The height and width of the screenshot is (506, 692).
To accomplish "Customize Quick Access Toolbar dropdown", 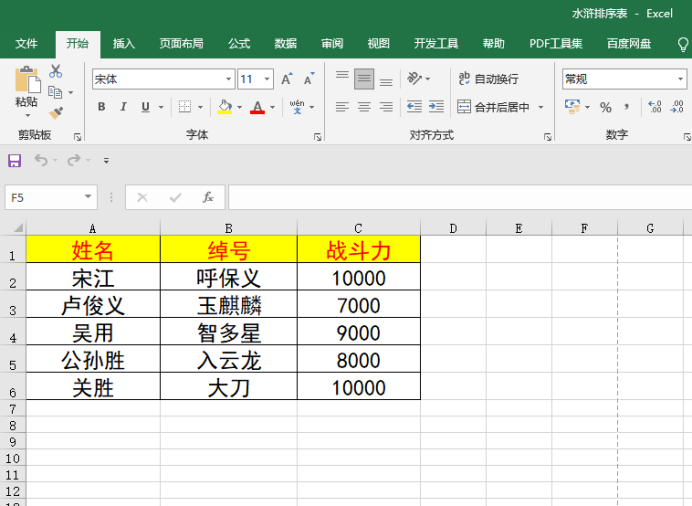I will tap(106, 161).
